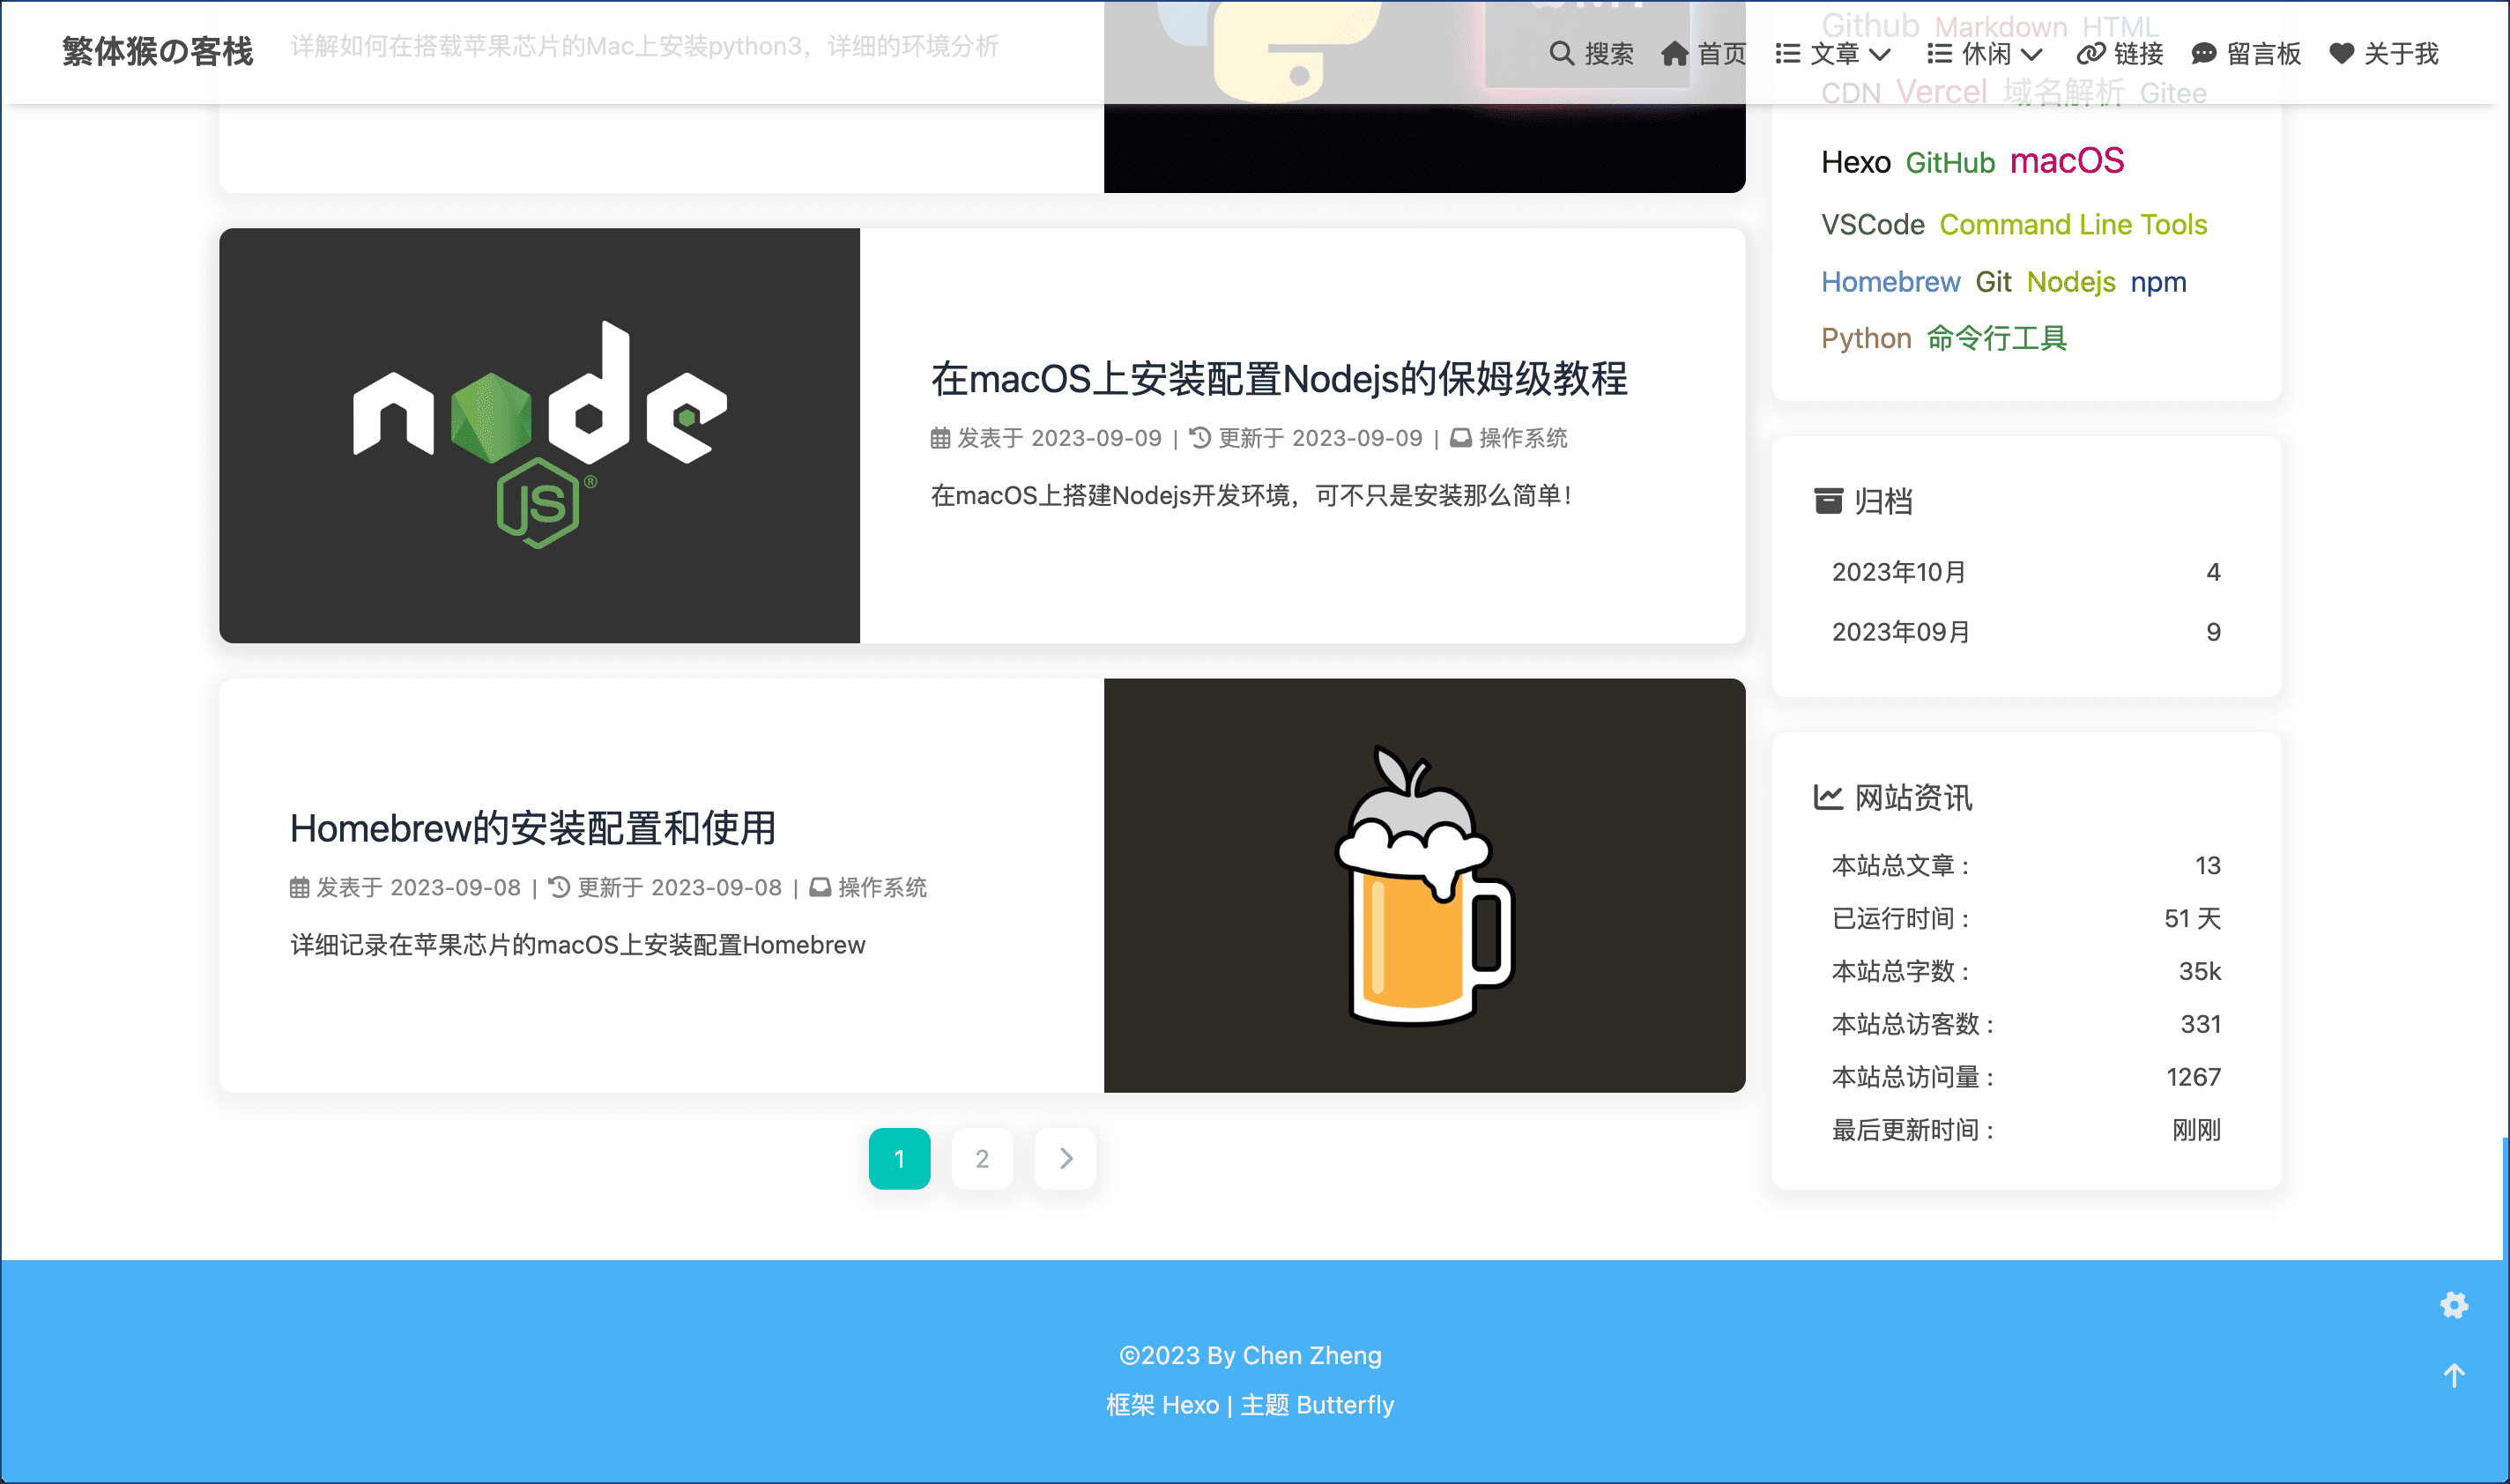Open the 留言板 nav item
The image size is (2510, 1484).
pos(2246,53)
